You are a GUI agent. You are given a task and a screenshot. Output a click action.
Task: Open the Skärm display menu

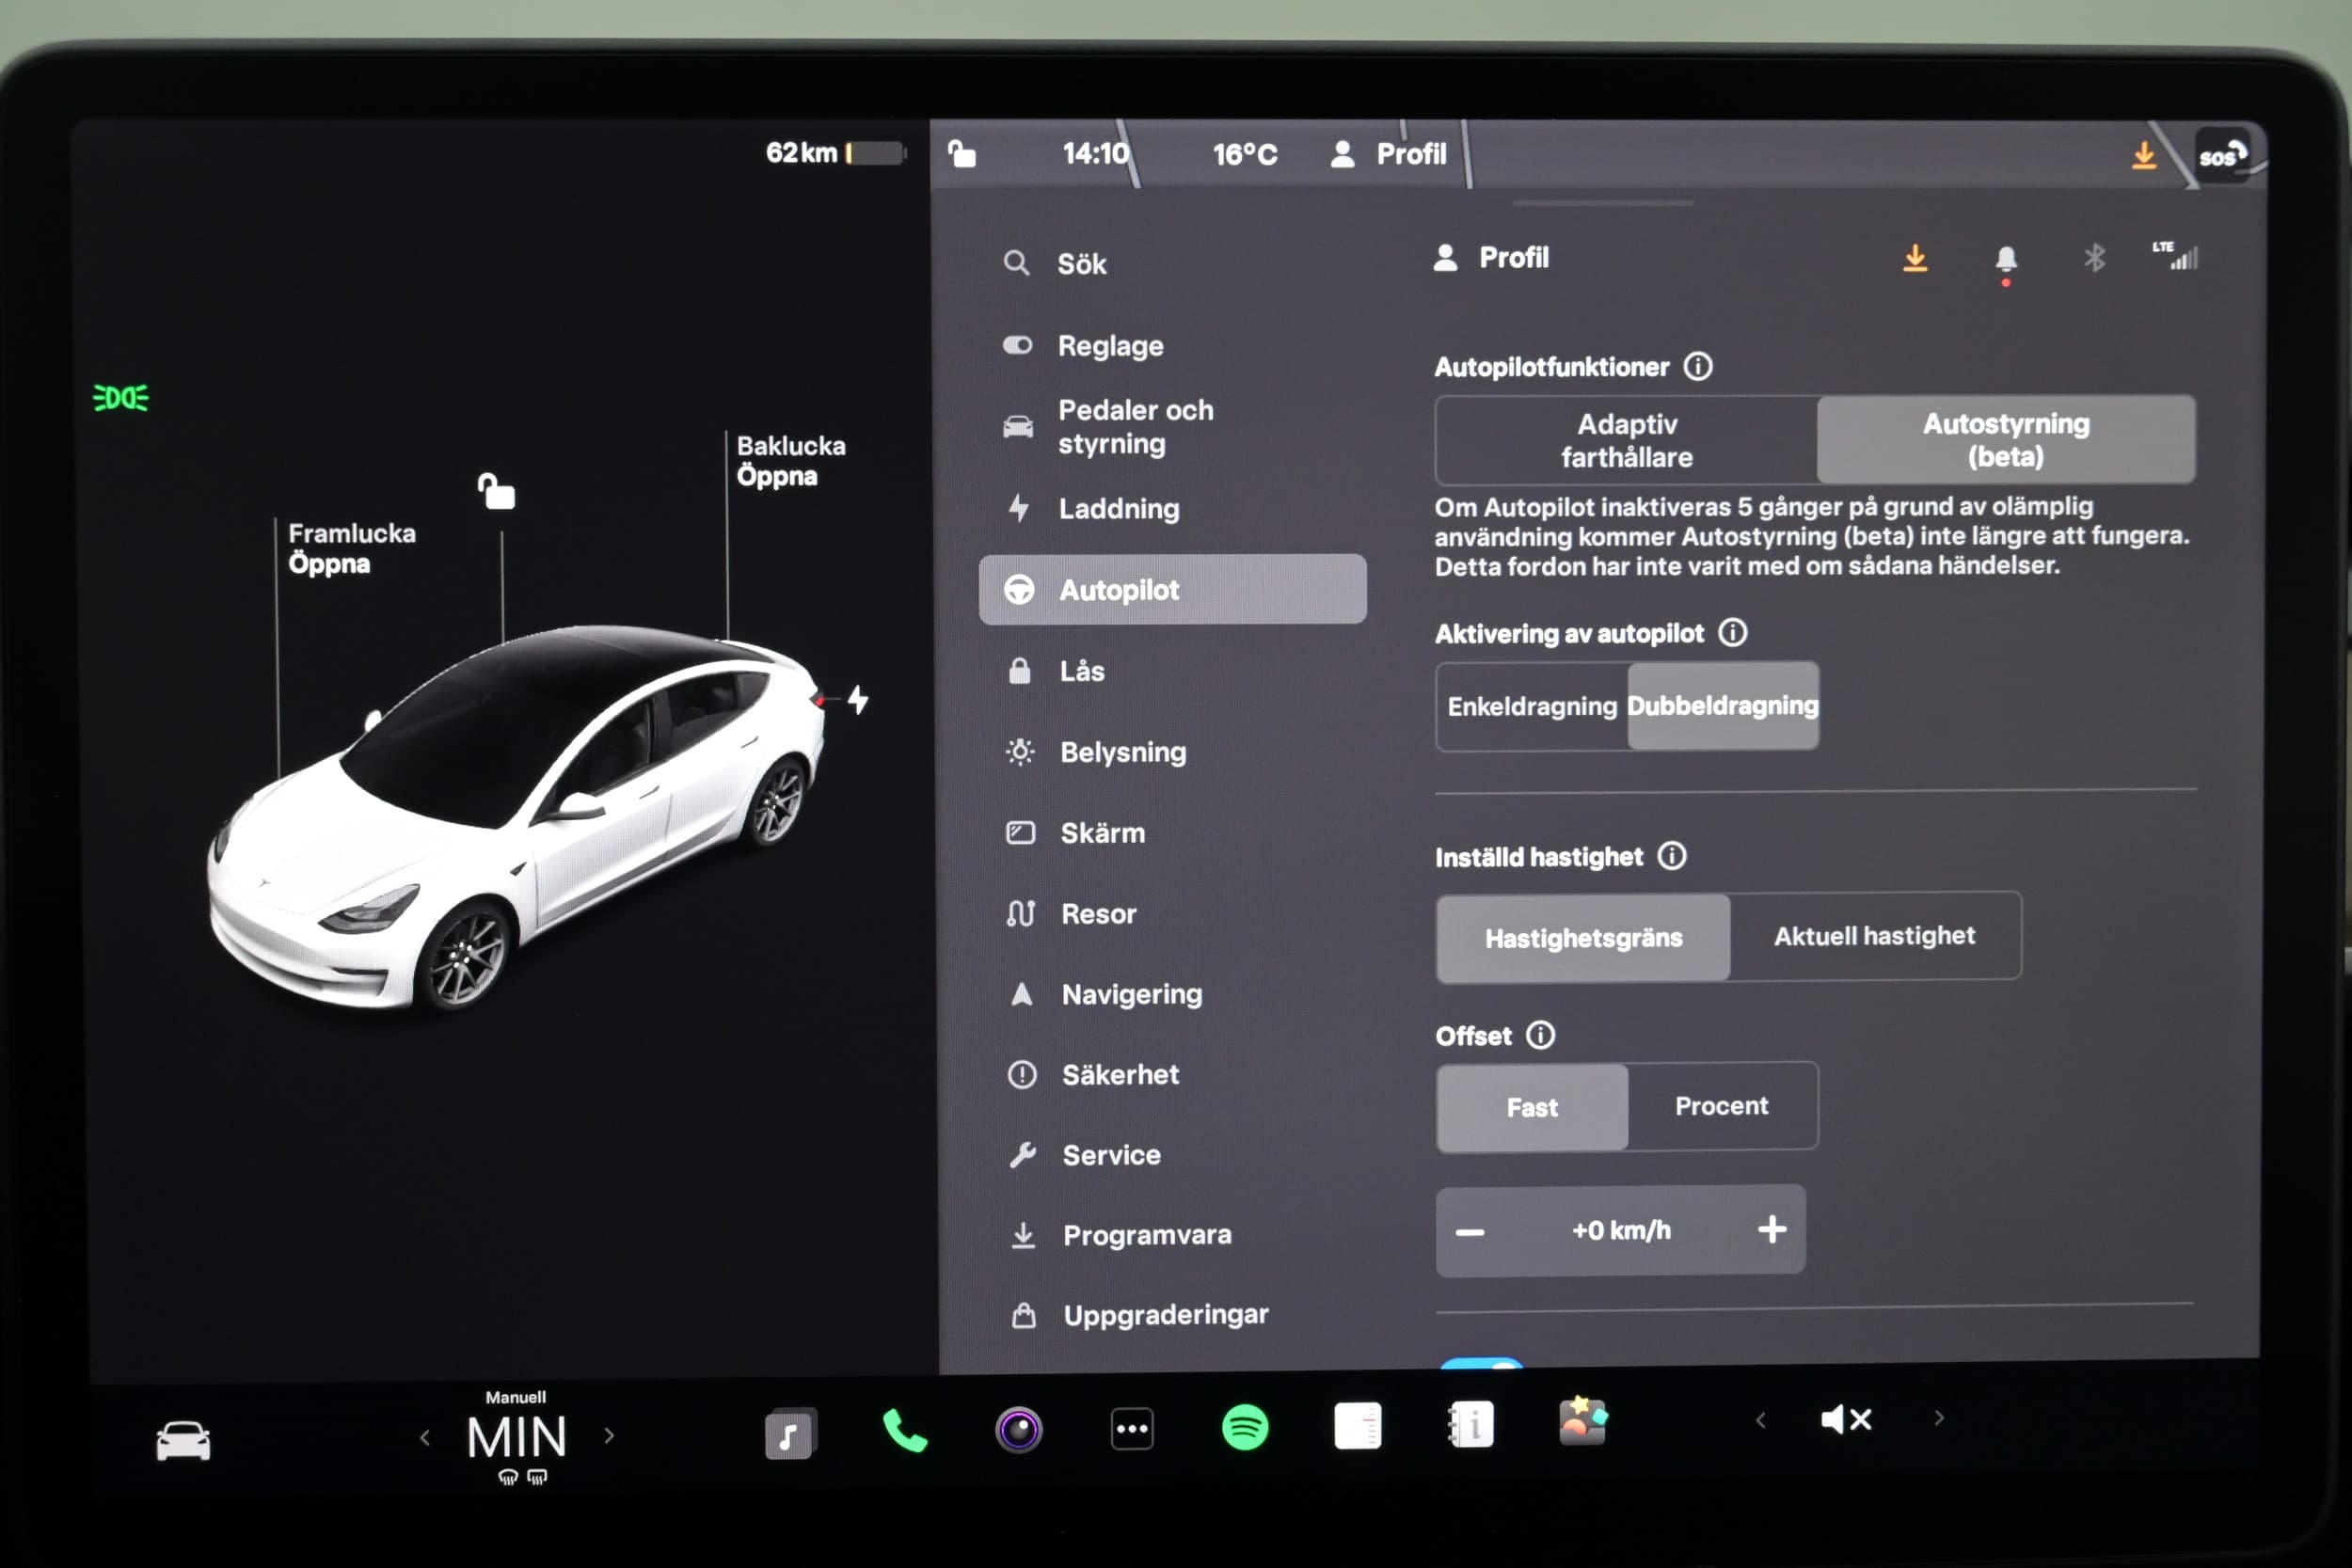coord(1076,833)
